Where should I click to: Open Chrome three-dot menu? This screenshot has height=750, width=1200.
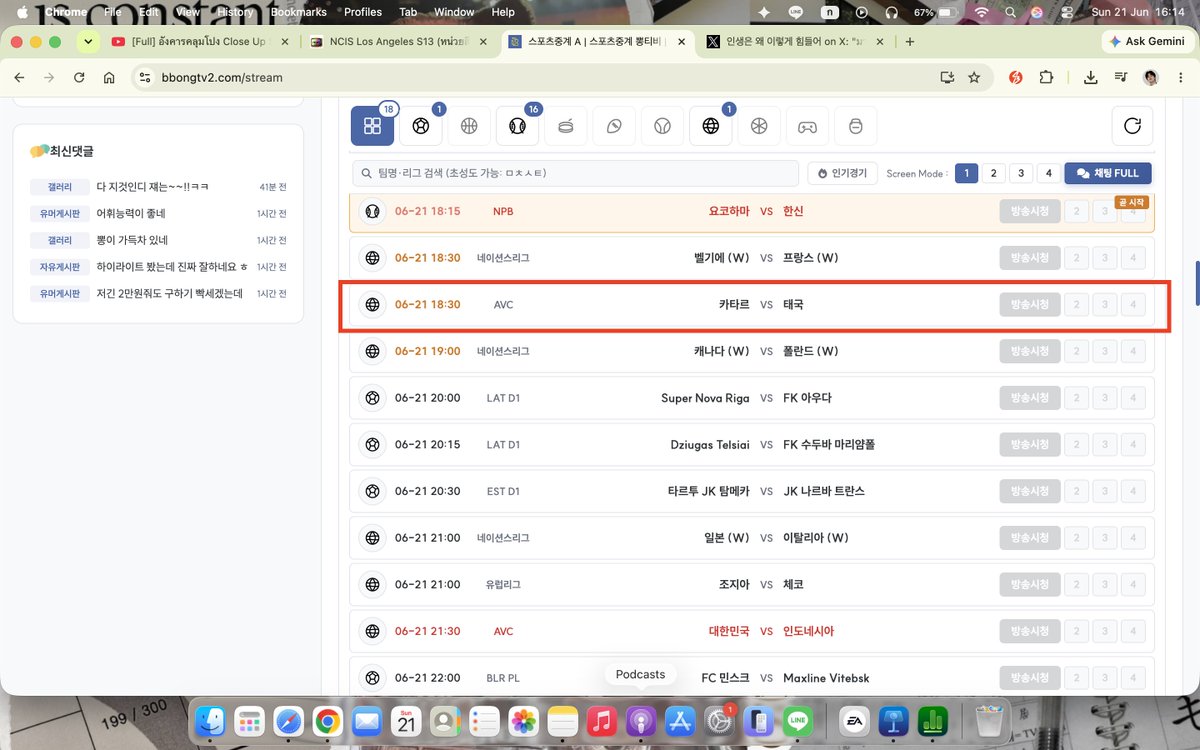1181,77
